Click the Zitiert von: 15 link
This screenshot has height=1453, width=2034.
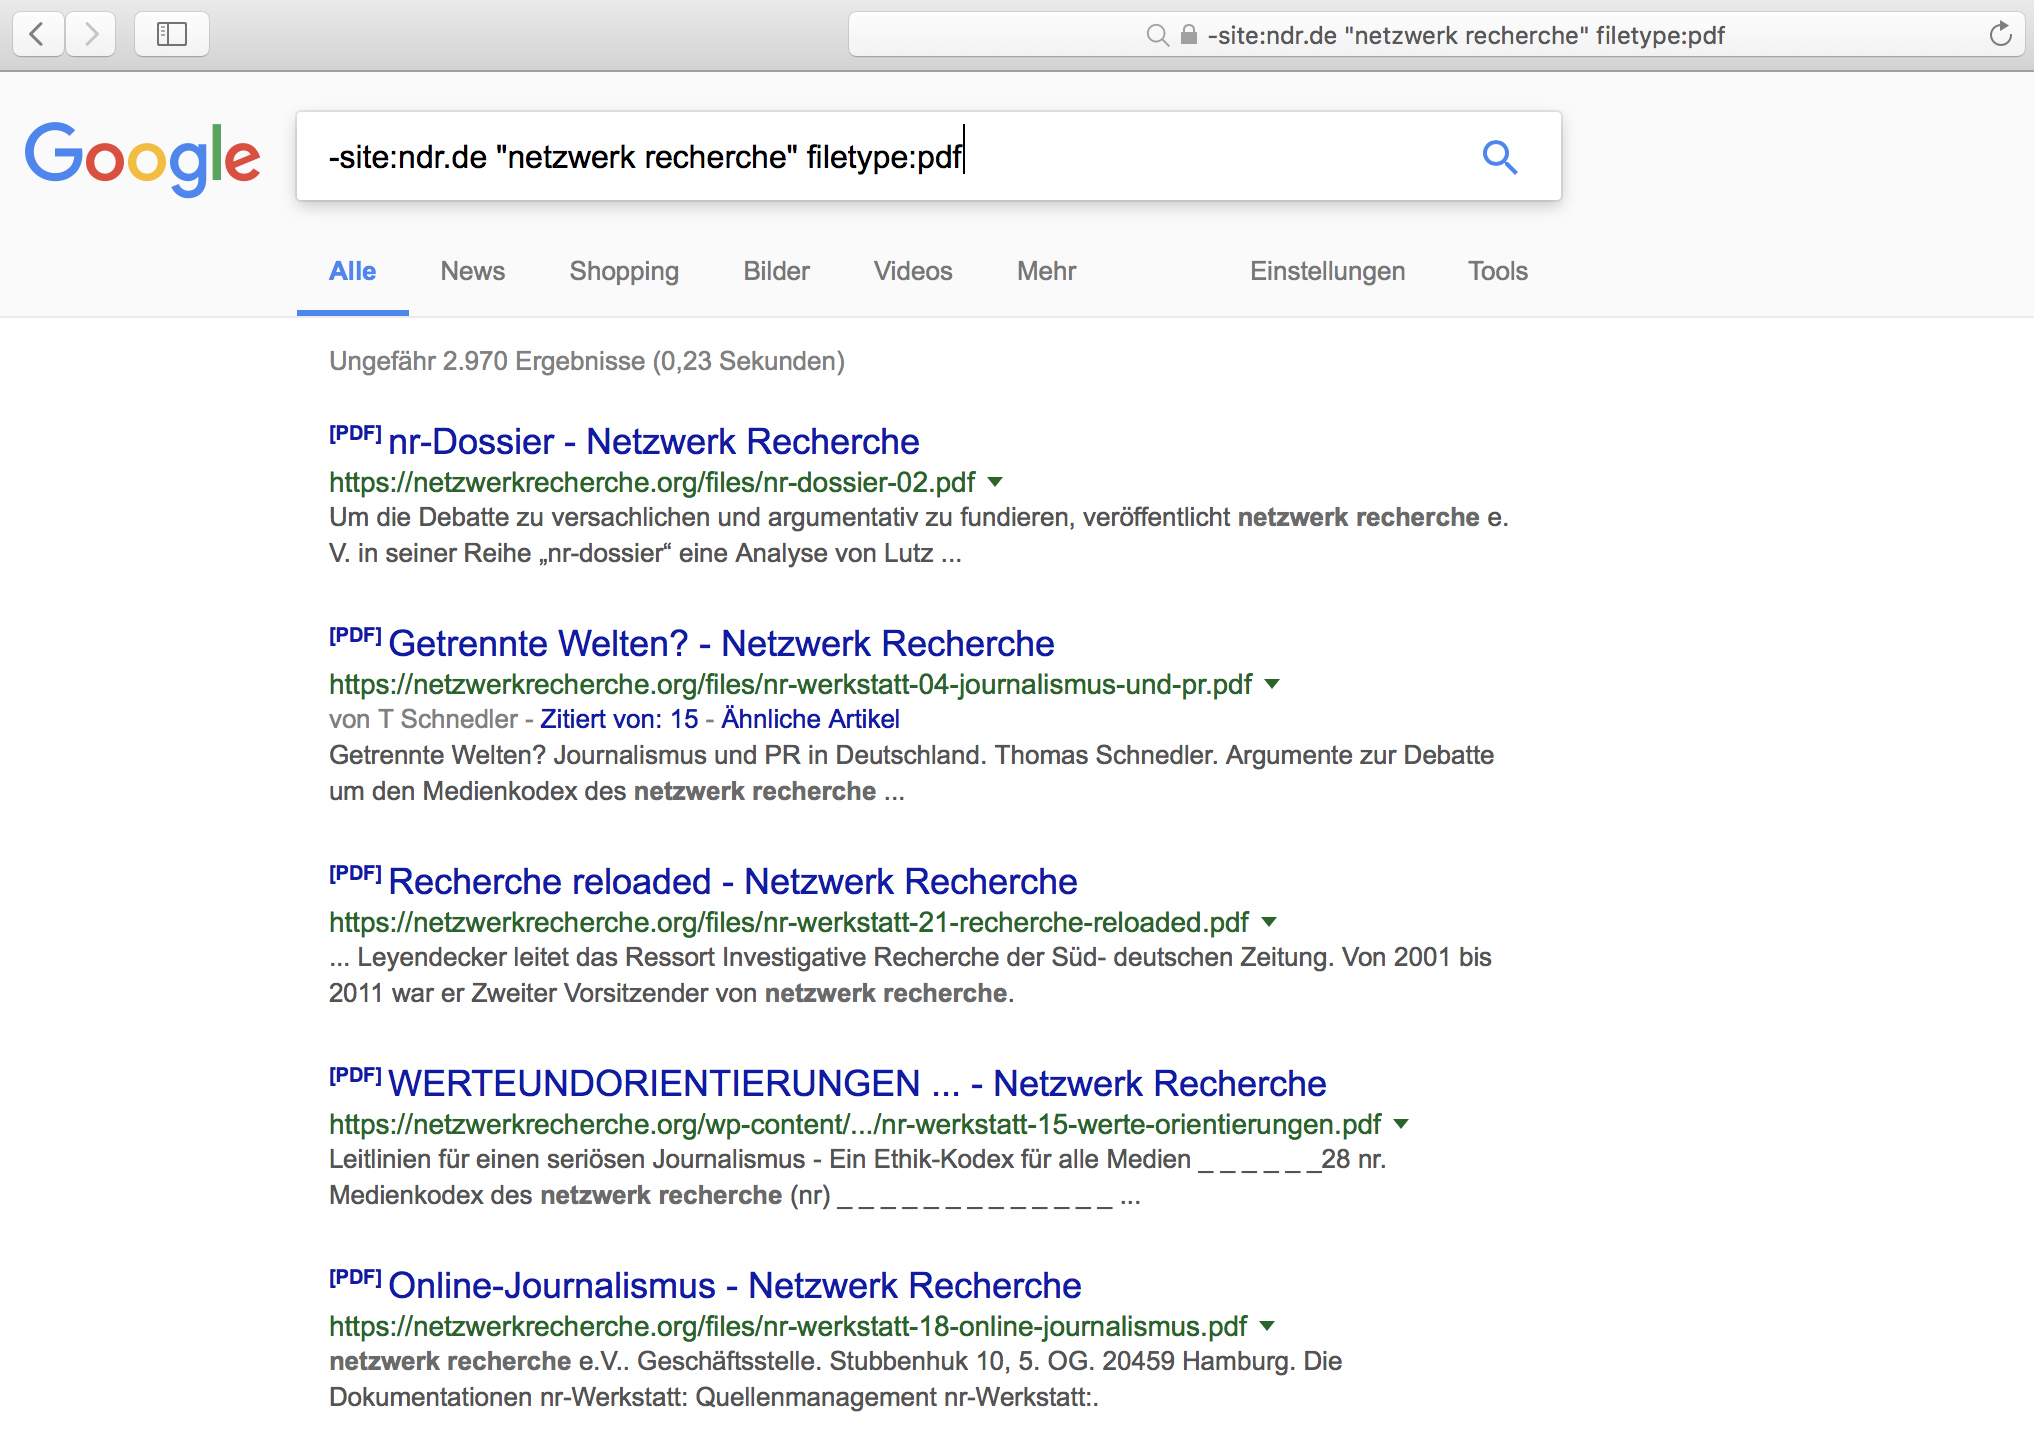619,719
